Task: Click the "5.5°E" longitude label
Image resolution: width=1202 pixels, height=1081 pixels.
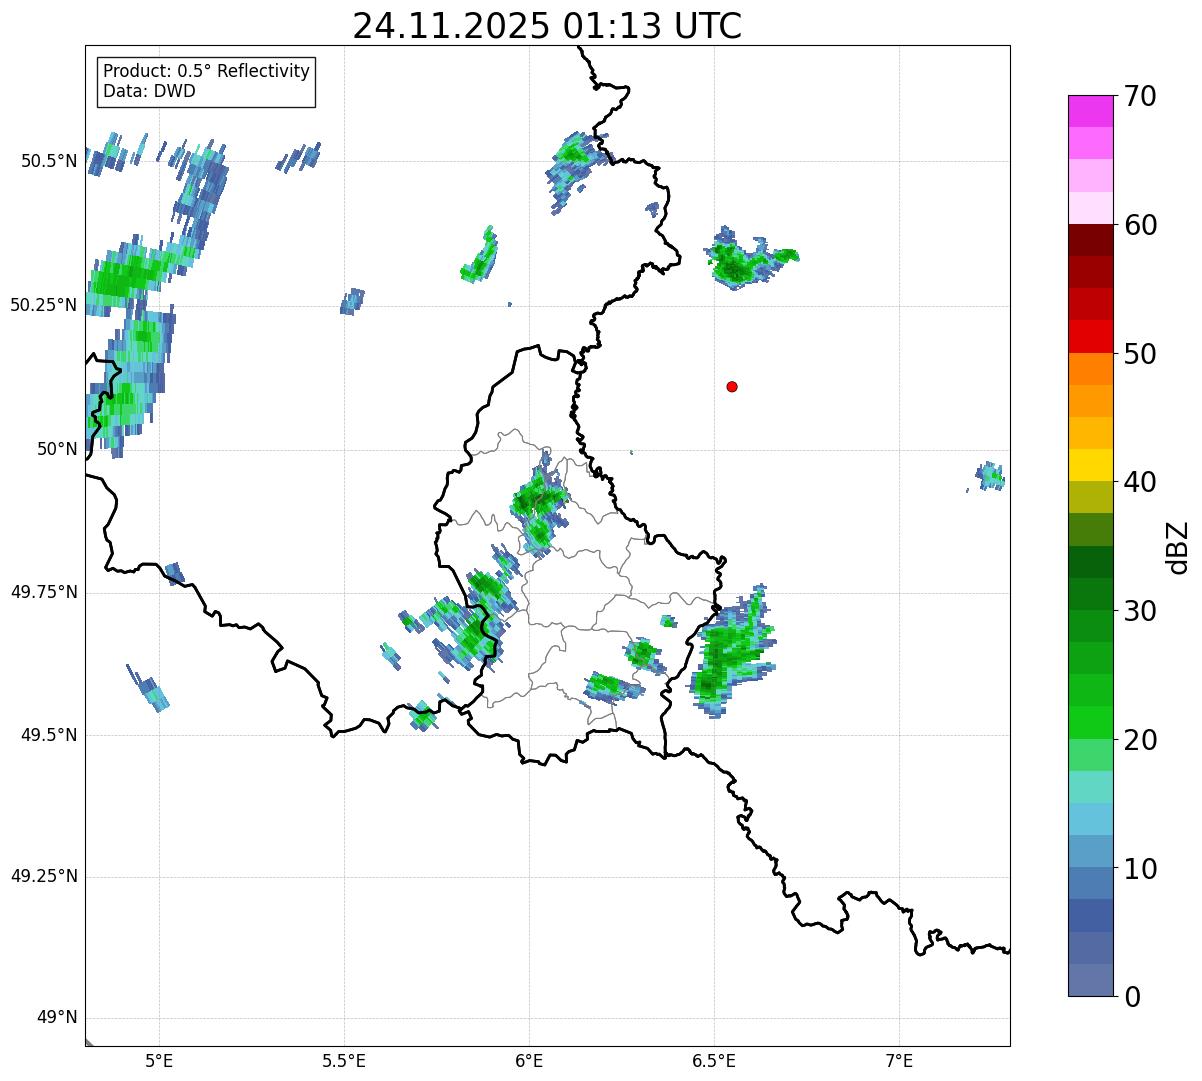Action: pyautogui.click(x=344, y=1060)
